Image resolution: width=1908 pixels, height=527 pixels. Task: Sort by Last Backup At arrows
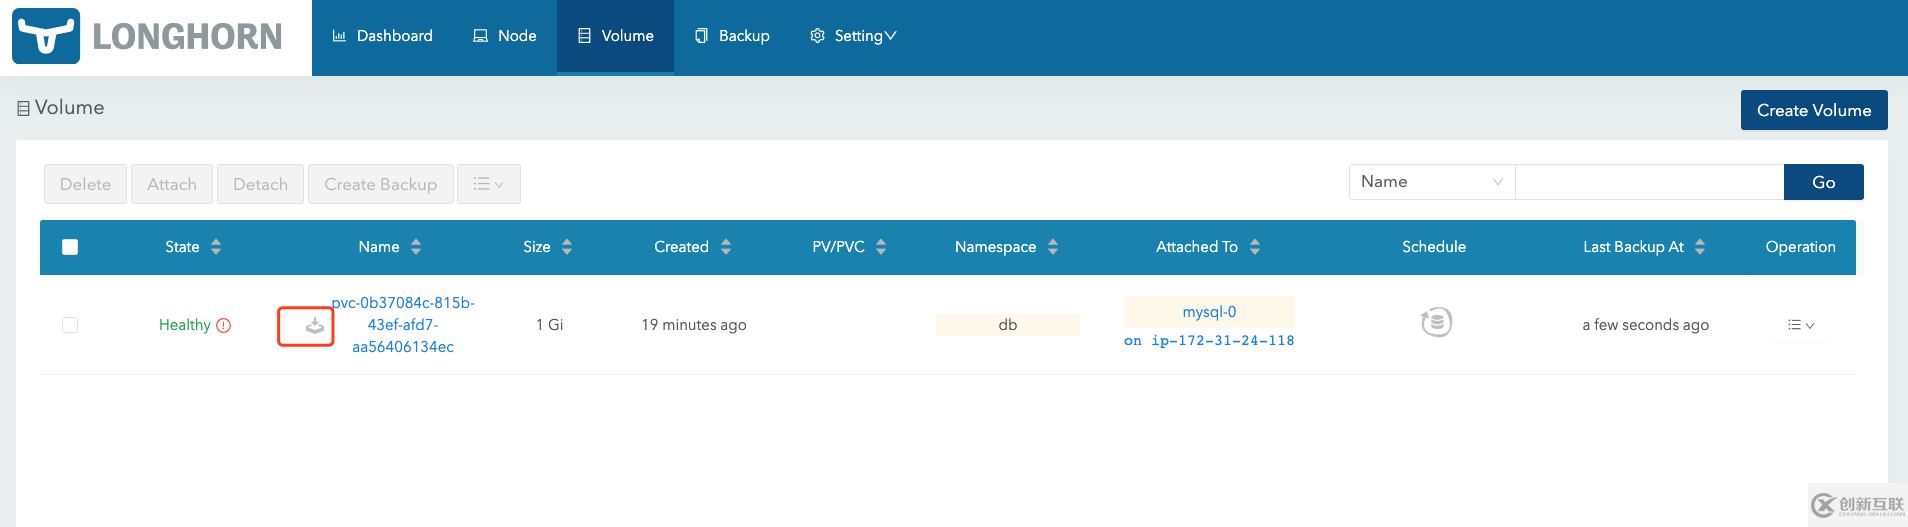[1700, 247]
